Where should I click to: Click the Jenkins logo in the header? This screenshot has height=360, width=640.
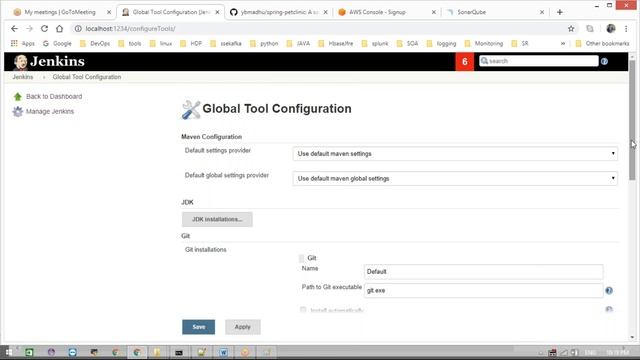click(49, 62)
